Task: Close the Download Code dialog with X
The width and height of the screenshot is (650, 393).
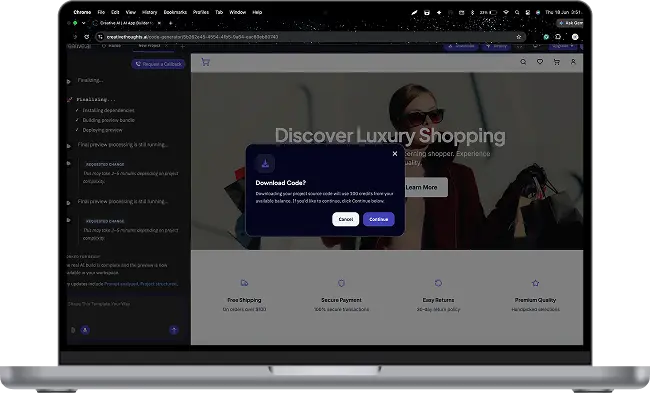Action: click(395, 154)
